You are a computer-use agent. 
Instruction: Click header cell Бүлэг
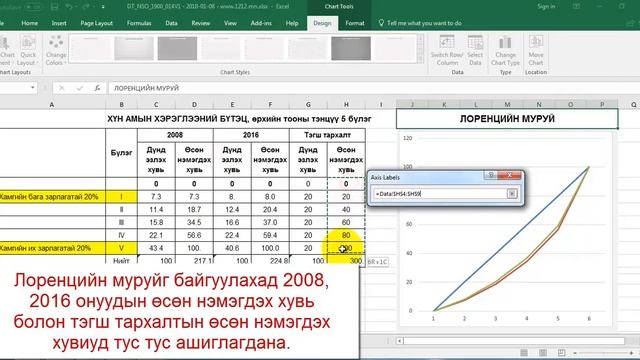tap(121, 153)
